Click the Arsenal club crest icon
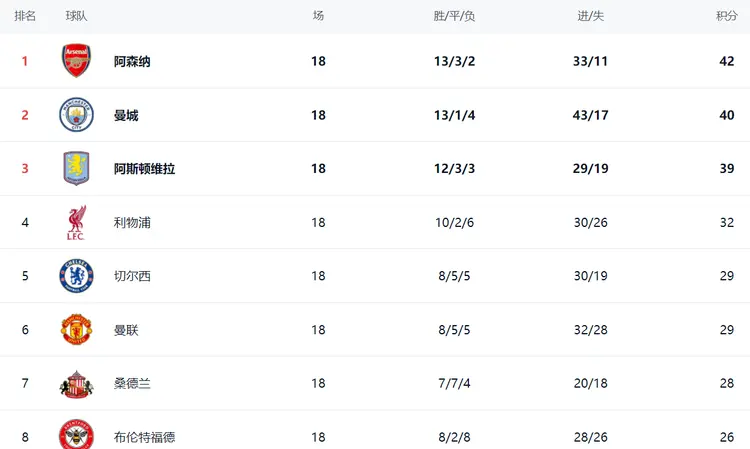750x449 pixels. [76, 61]
